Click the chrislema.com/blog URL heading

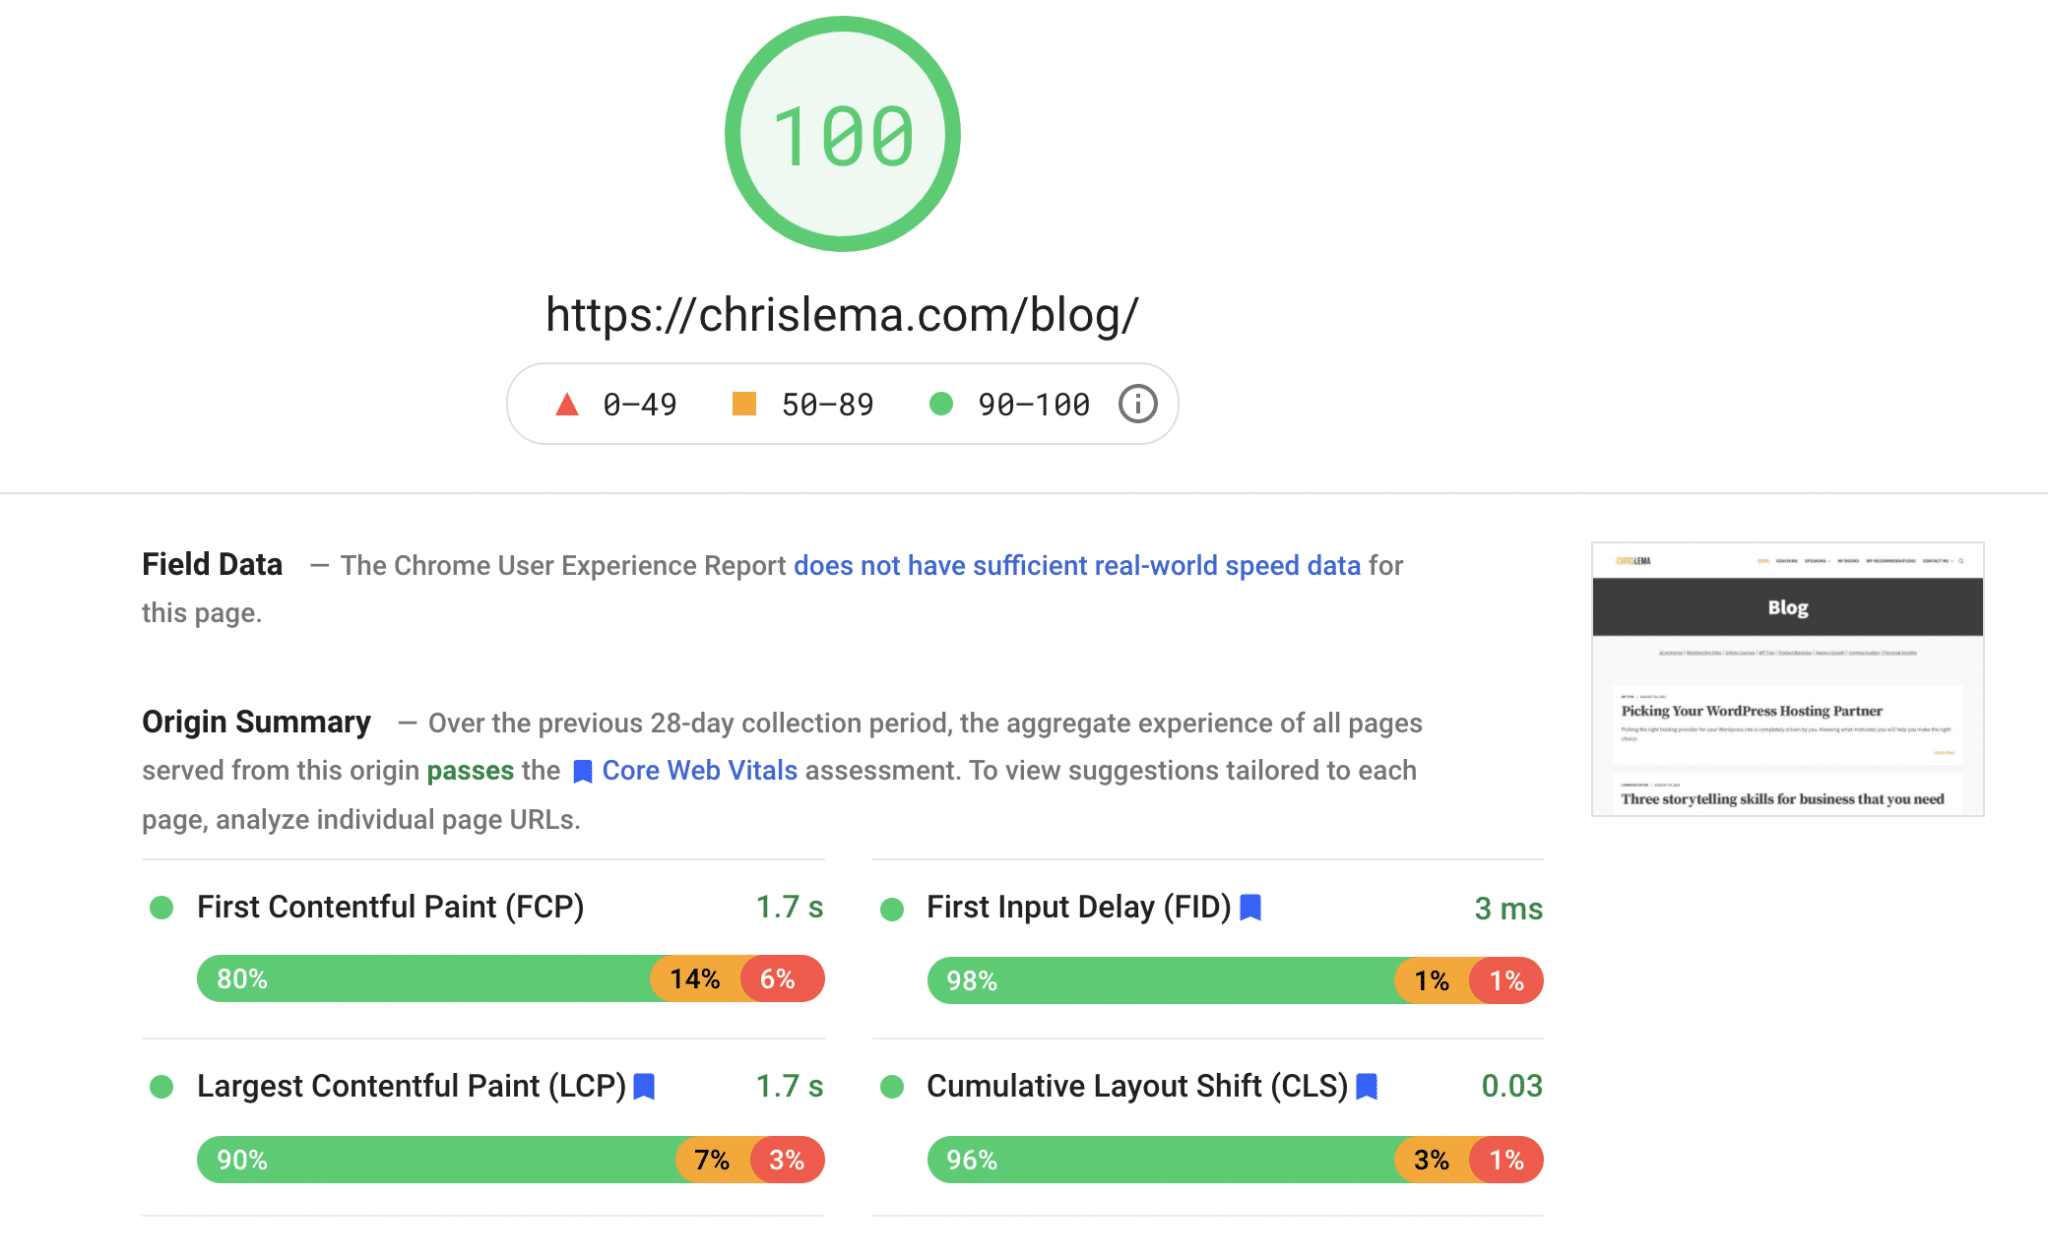(842, 313)
